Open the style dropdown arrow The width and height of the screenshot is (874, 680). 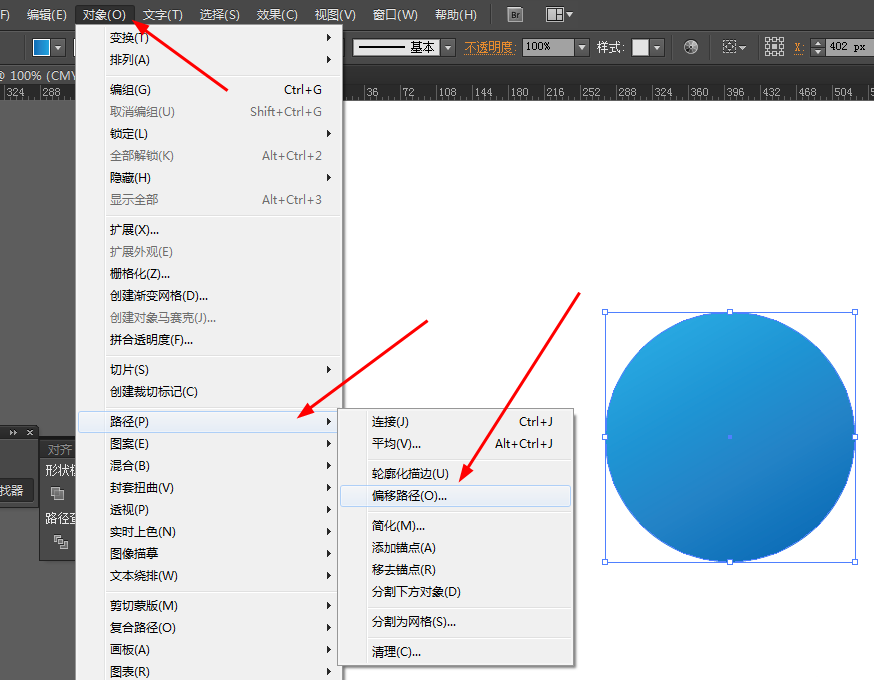[657, 48]
